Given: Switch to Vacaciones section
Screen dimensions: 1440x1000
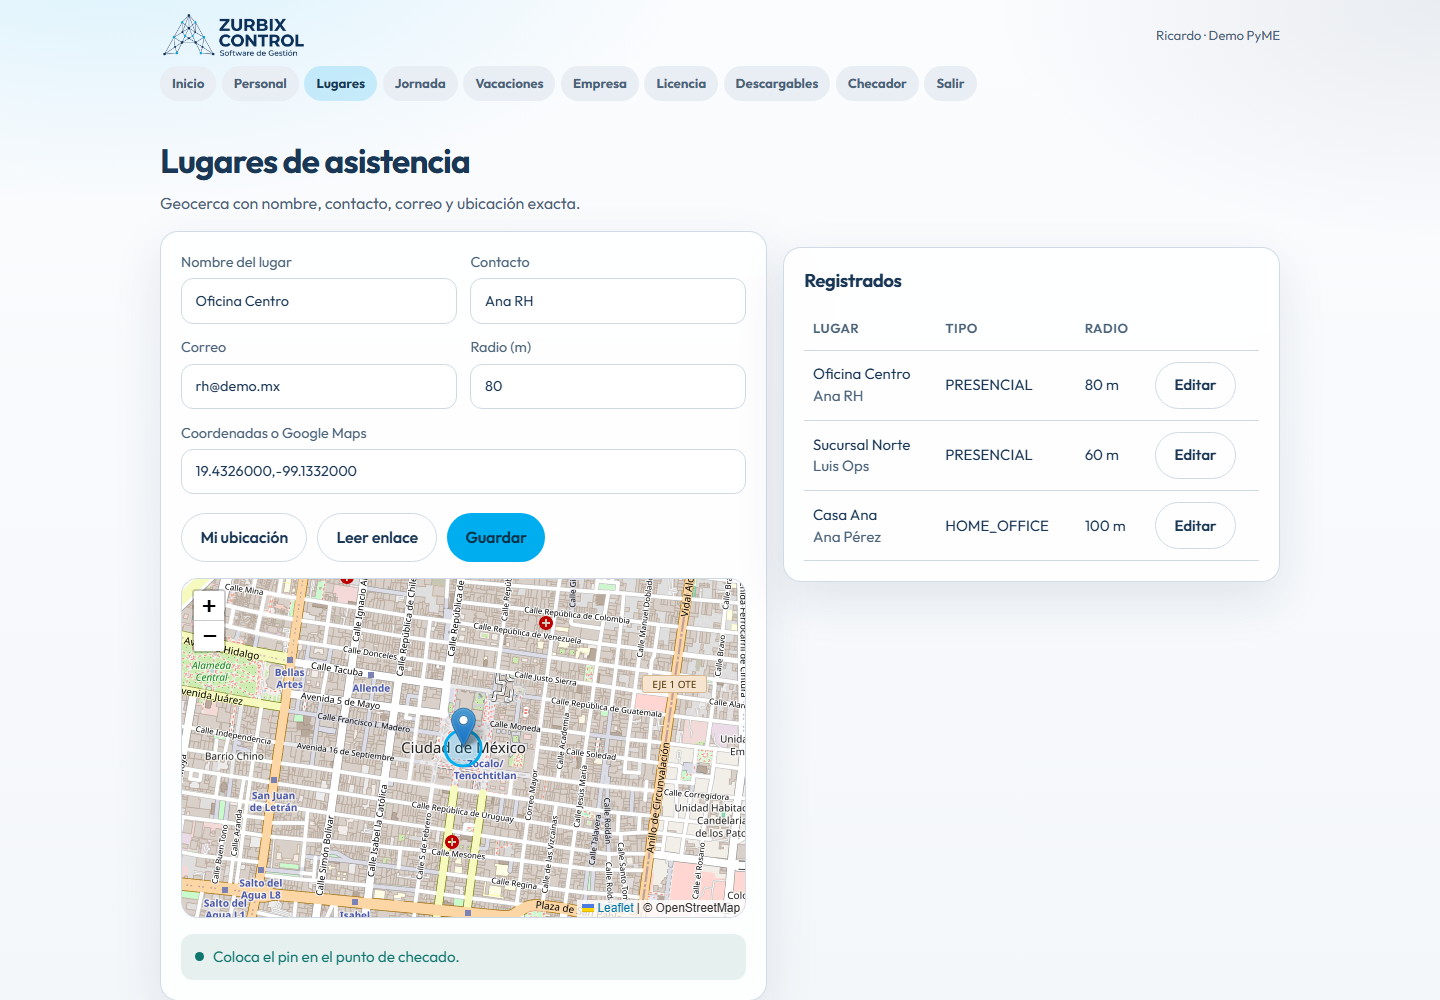Looking at the screenshot, I should pyautogui.click(x=509, y=84).
